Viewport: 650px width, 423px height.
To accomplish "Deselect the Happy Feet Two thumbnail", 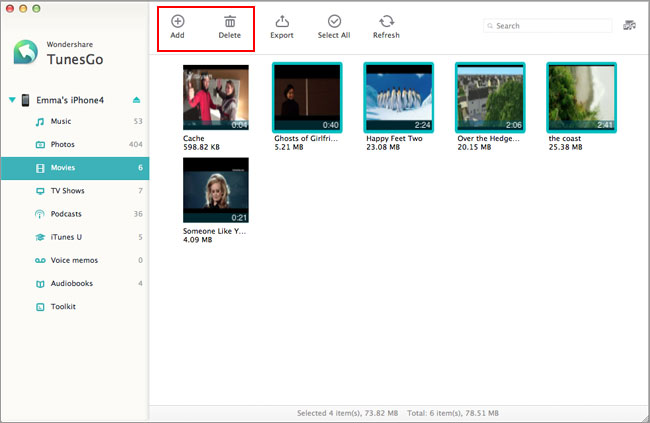I will [399, 97].
